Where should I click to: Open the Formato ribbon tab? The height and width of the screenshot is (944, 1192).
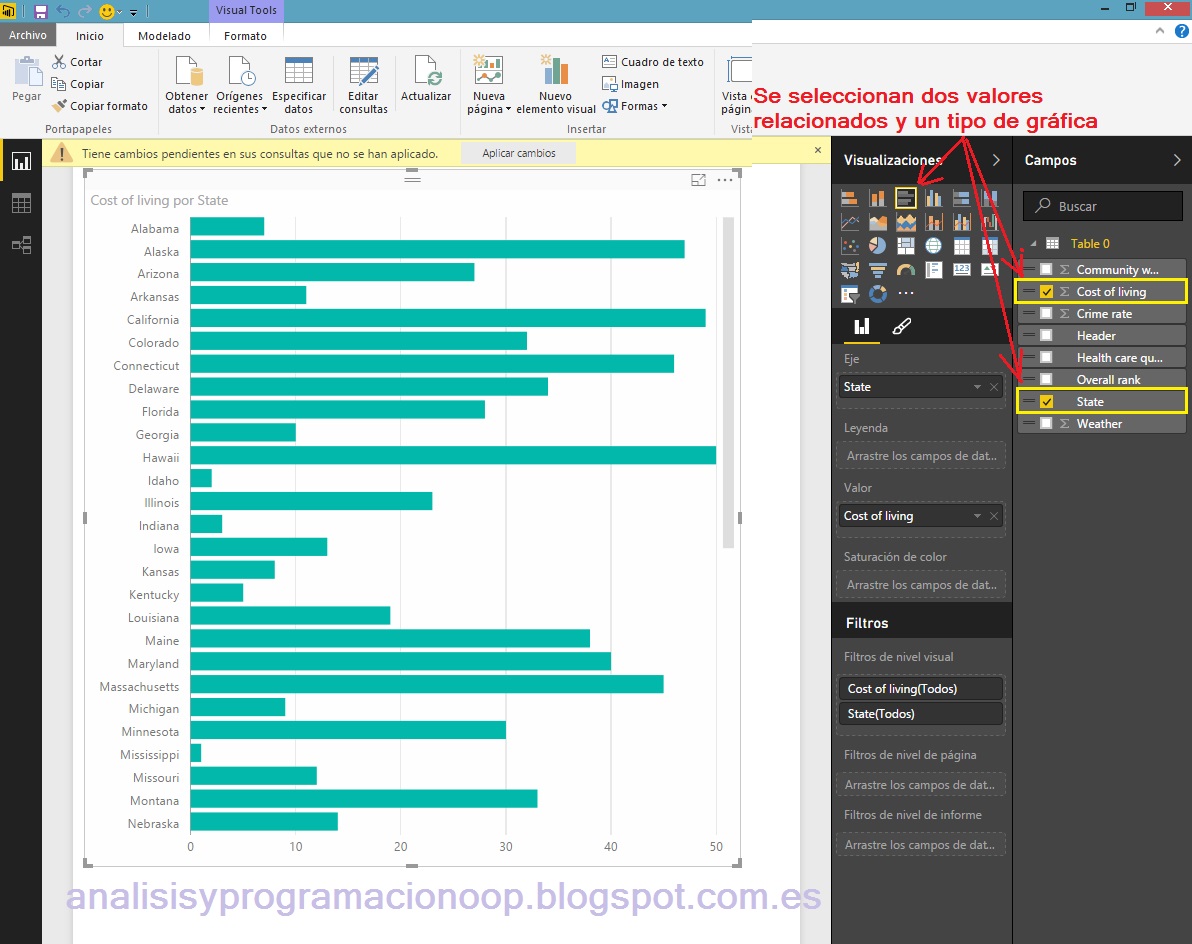click(245, 35)
